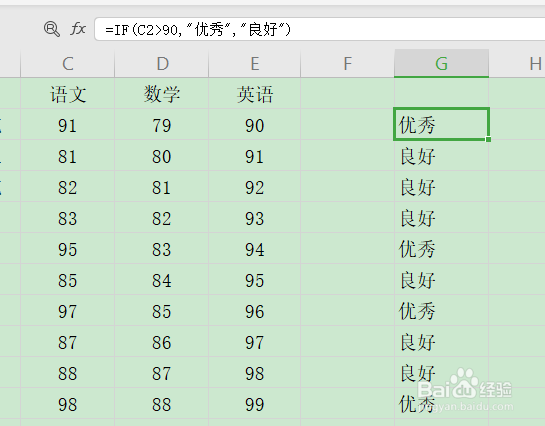
Task: Select the 语文 cell with value 82
Action: coord(67,186)
